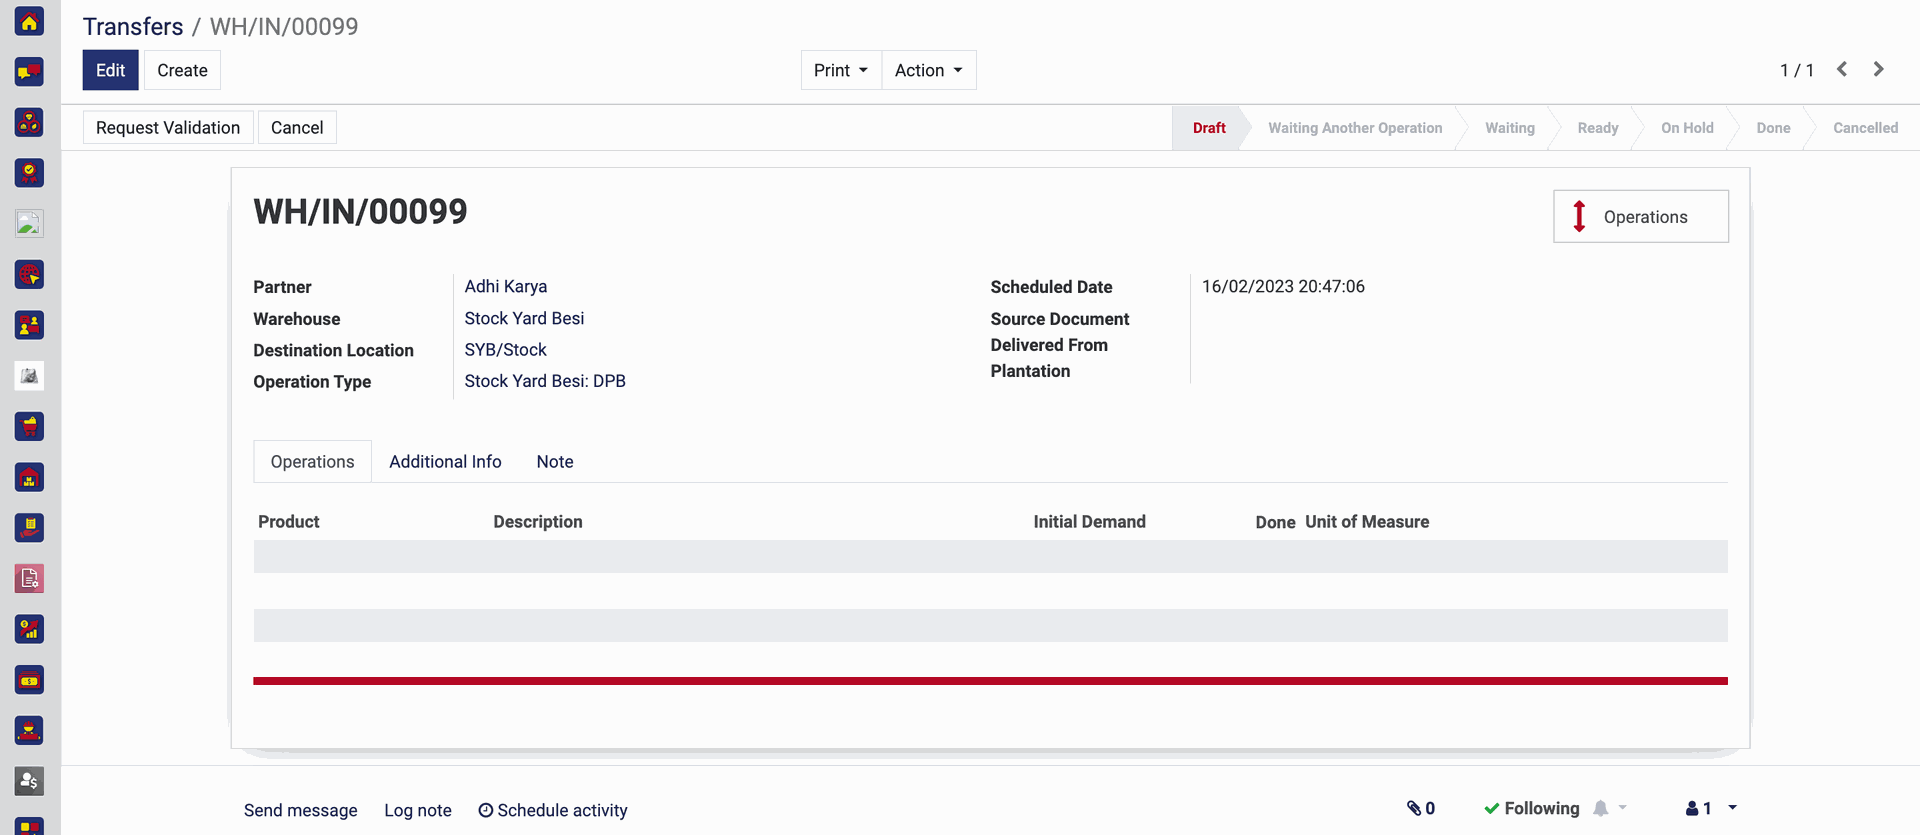
Task: Click the paperclip attachments icon
Action: [x=1420, y=808]
